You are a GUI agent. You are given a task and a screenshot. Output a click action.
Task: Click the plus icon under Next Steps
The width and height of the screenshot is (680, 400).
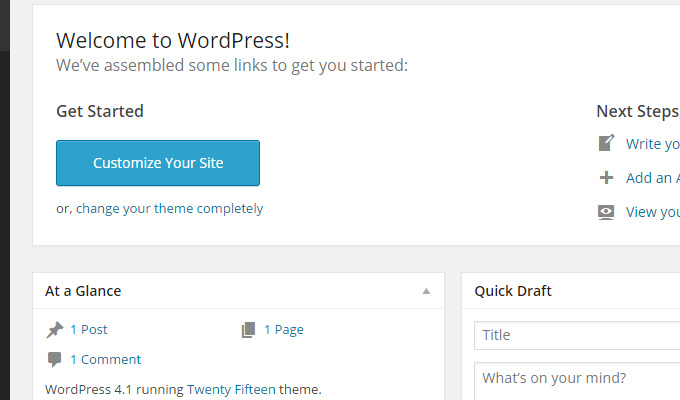606,177
